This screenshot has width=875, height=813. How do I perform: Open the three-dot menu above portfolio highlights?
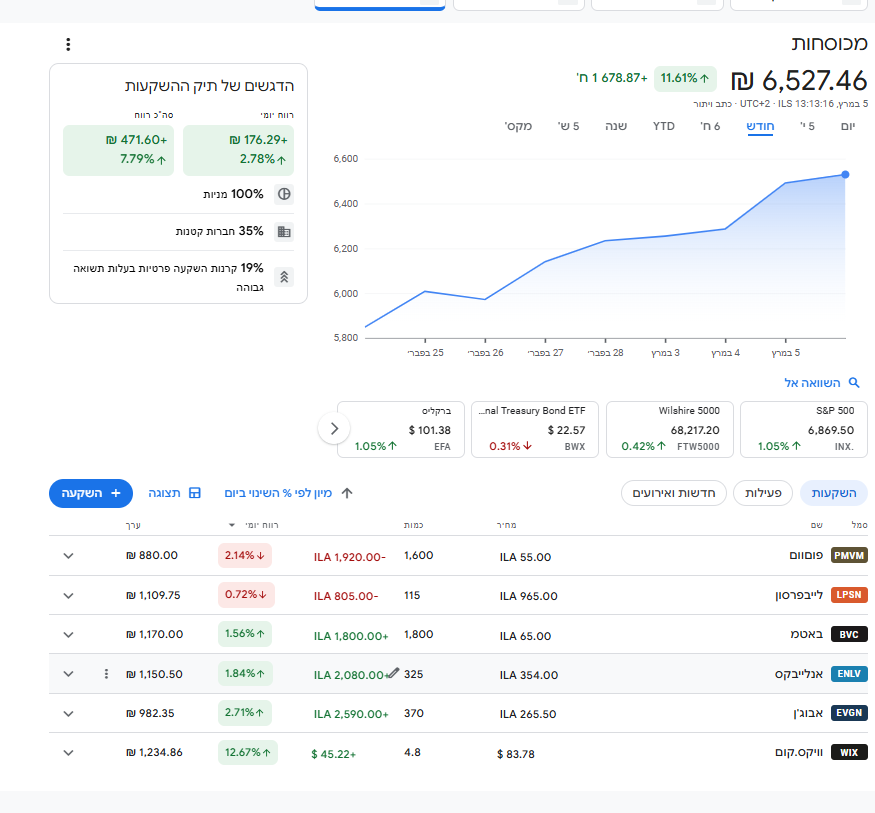[68, 44]
